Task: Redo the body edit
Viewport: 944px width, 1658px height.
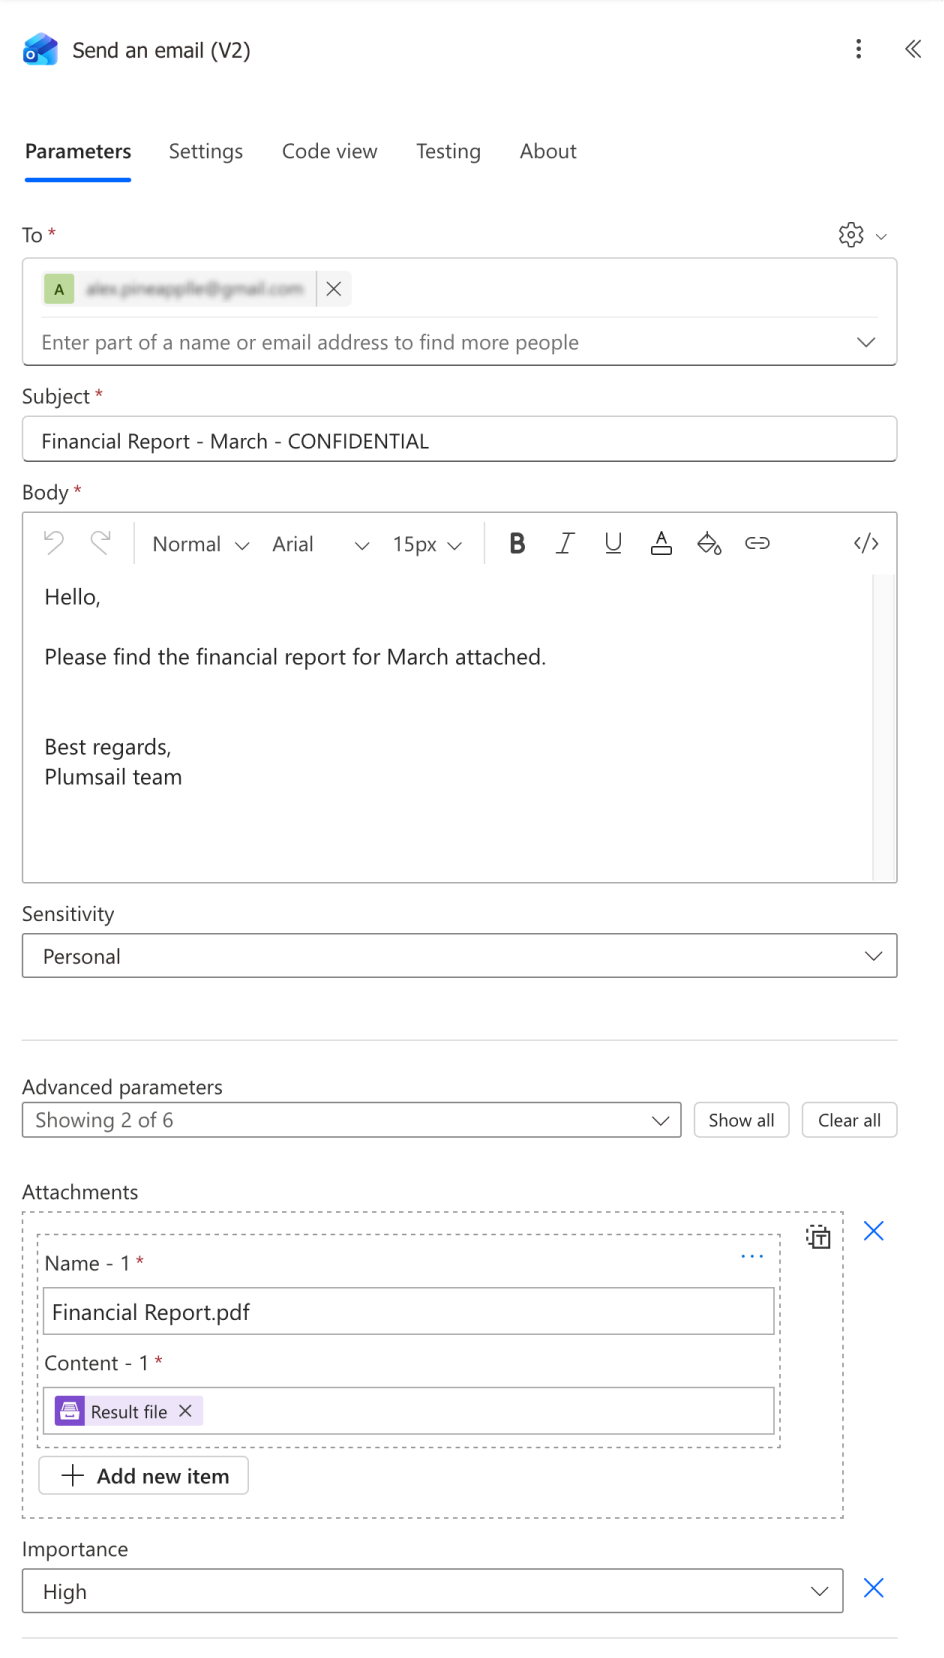Action: (100, 543)
